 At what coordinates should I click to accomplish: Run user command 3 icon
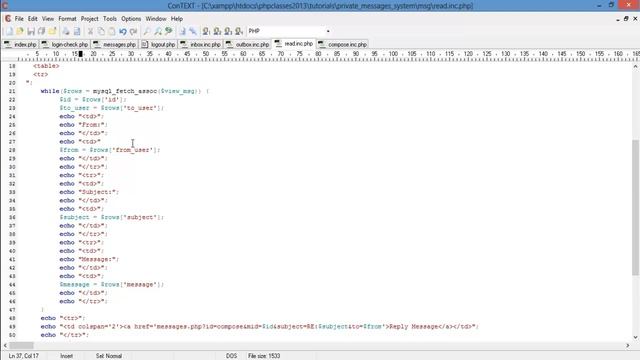(228, 31)
